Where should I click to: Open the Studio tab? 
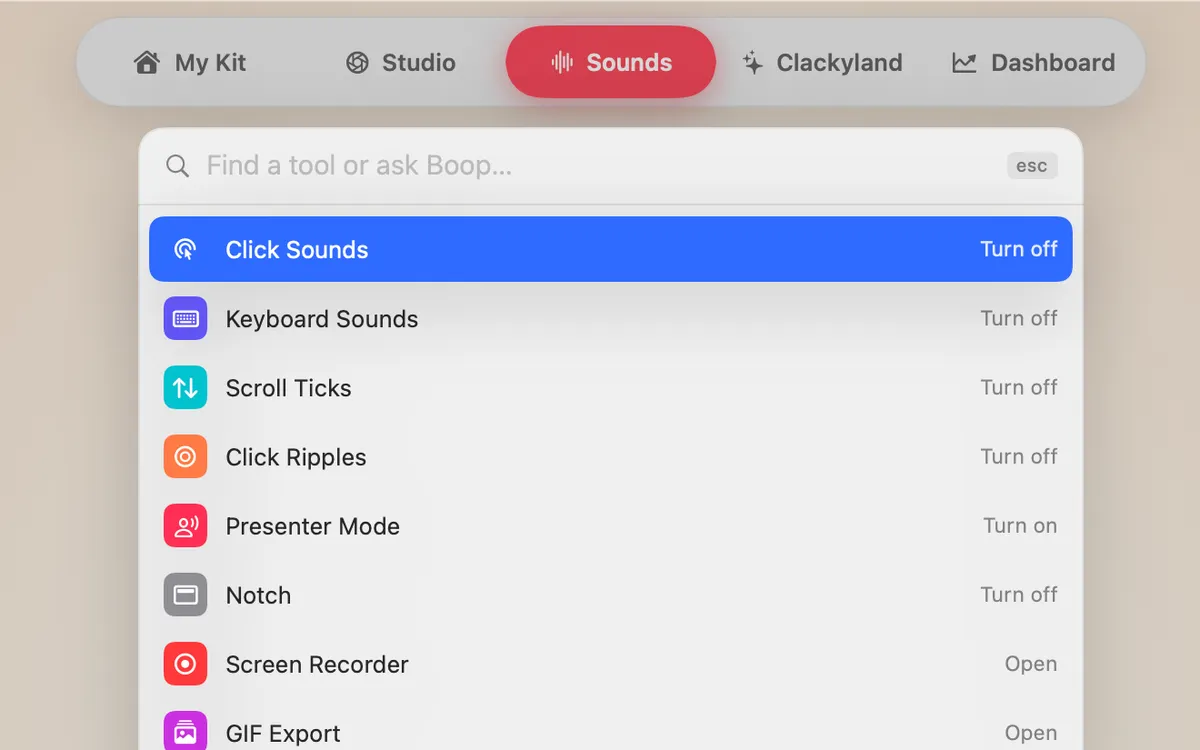point(400,63)
